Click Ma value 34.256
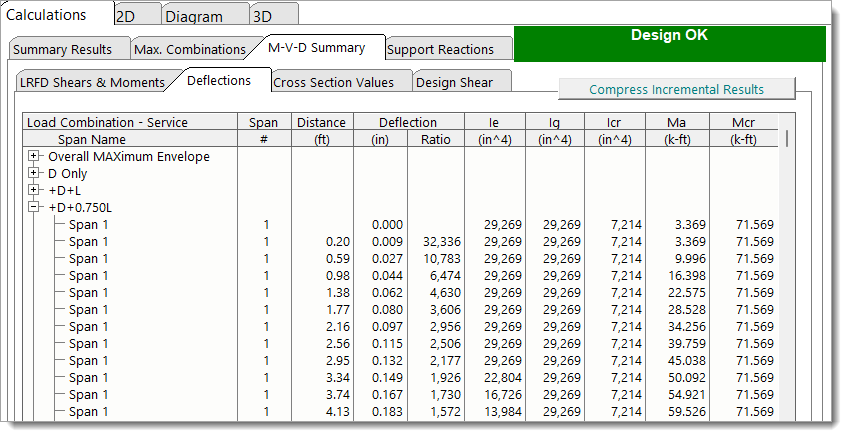Image resolution: width=847 pixels, height=437 pixels. pyautogui.click(x=687, y=327)
